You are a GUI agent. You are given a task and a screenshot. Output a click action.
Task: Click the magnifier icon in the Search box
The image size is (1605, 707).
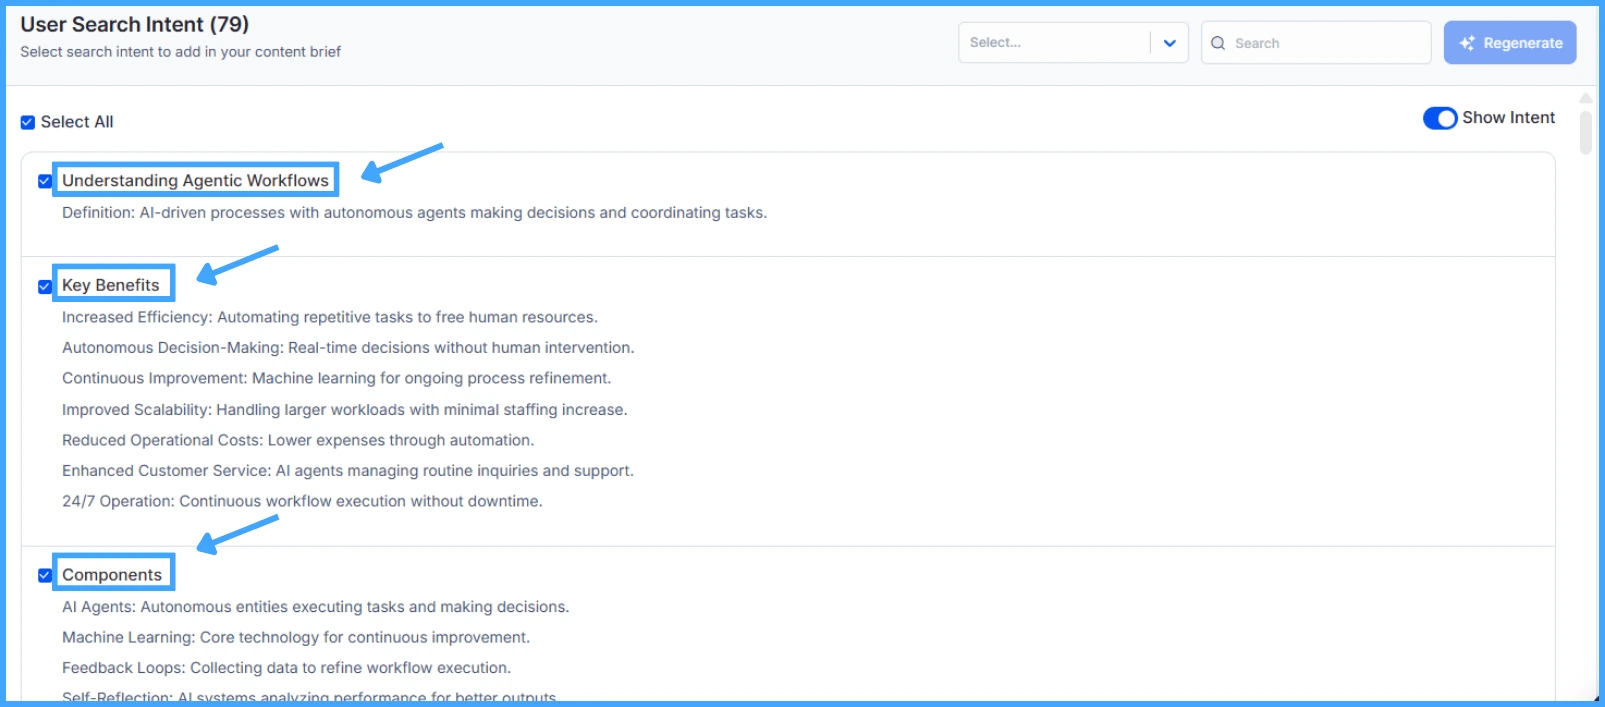pos(1218,43)
